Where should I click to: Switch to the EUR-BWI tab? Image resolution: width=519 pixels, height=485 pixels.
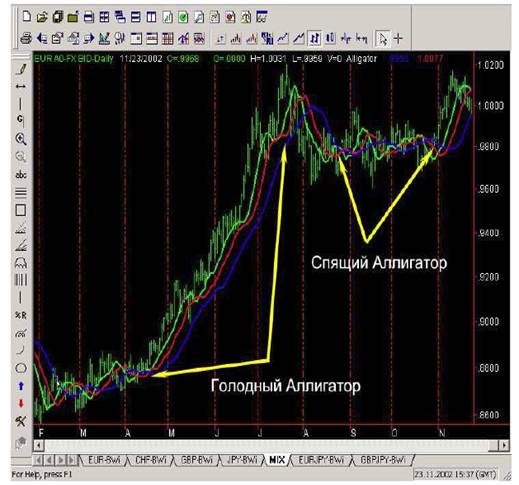[104, 460]
